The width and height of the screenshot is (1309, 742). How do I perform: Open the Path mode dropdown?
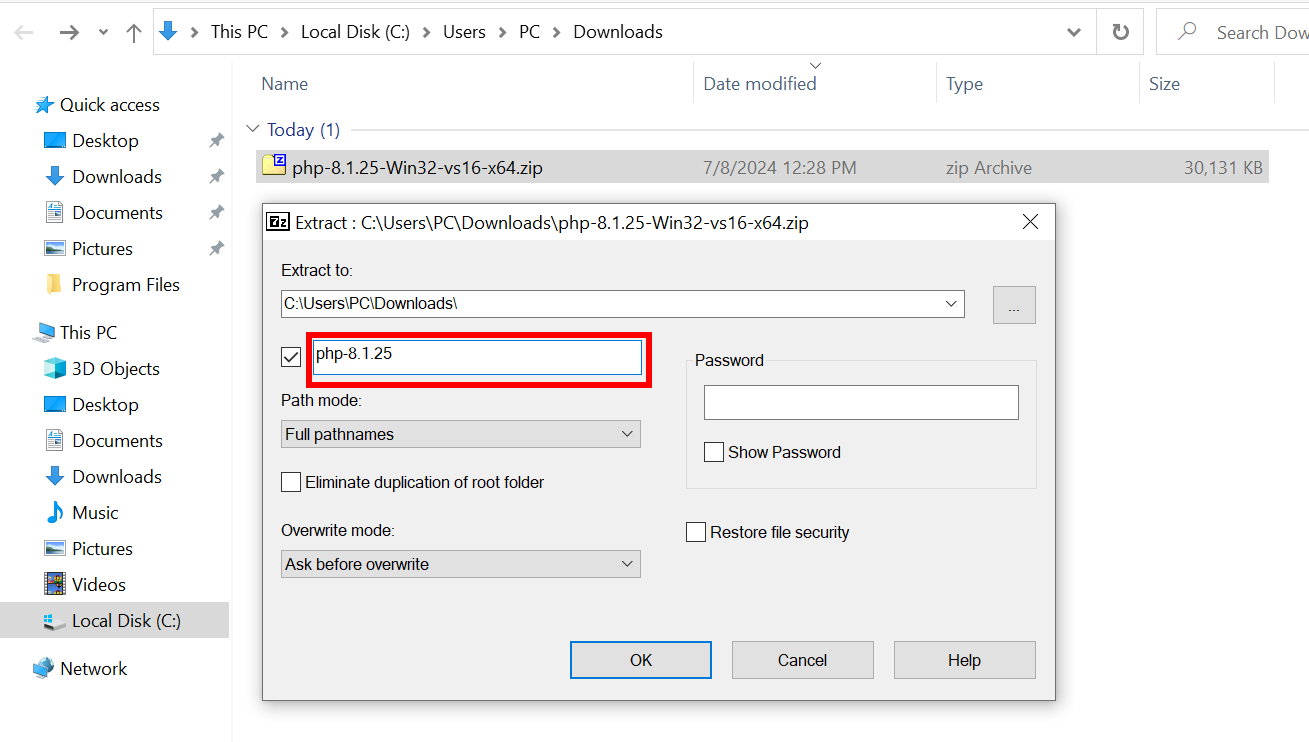461,434
